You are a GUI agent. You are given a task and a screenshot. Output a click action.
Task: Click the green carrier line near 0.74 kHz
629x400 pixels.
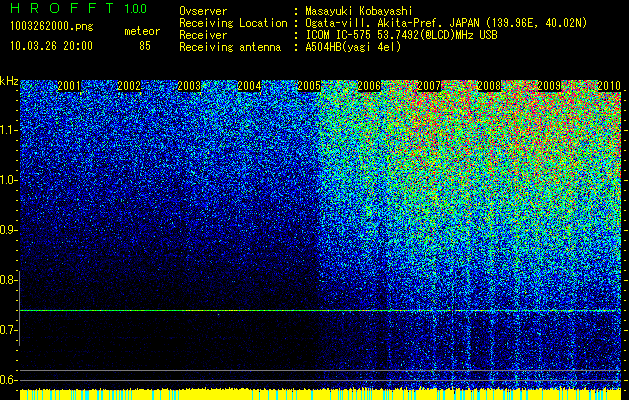pyautogui.click(x=320, y=311)
